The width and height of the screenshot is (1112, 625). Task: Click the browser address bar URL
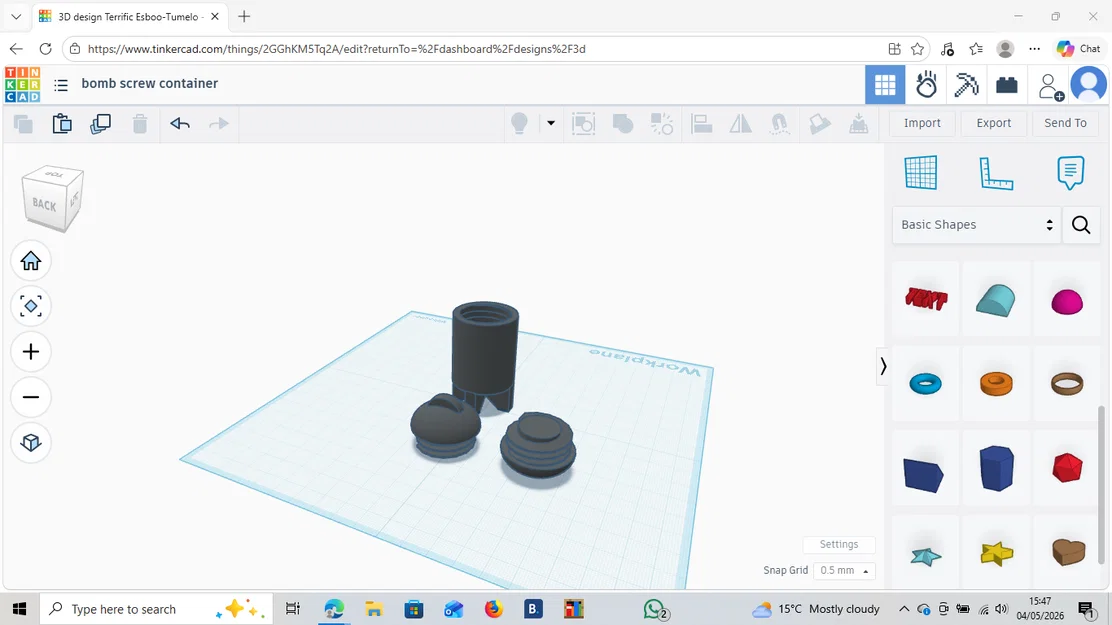[x=336, y=49]
